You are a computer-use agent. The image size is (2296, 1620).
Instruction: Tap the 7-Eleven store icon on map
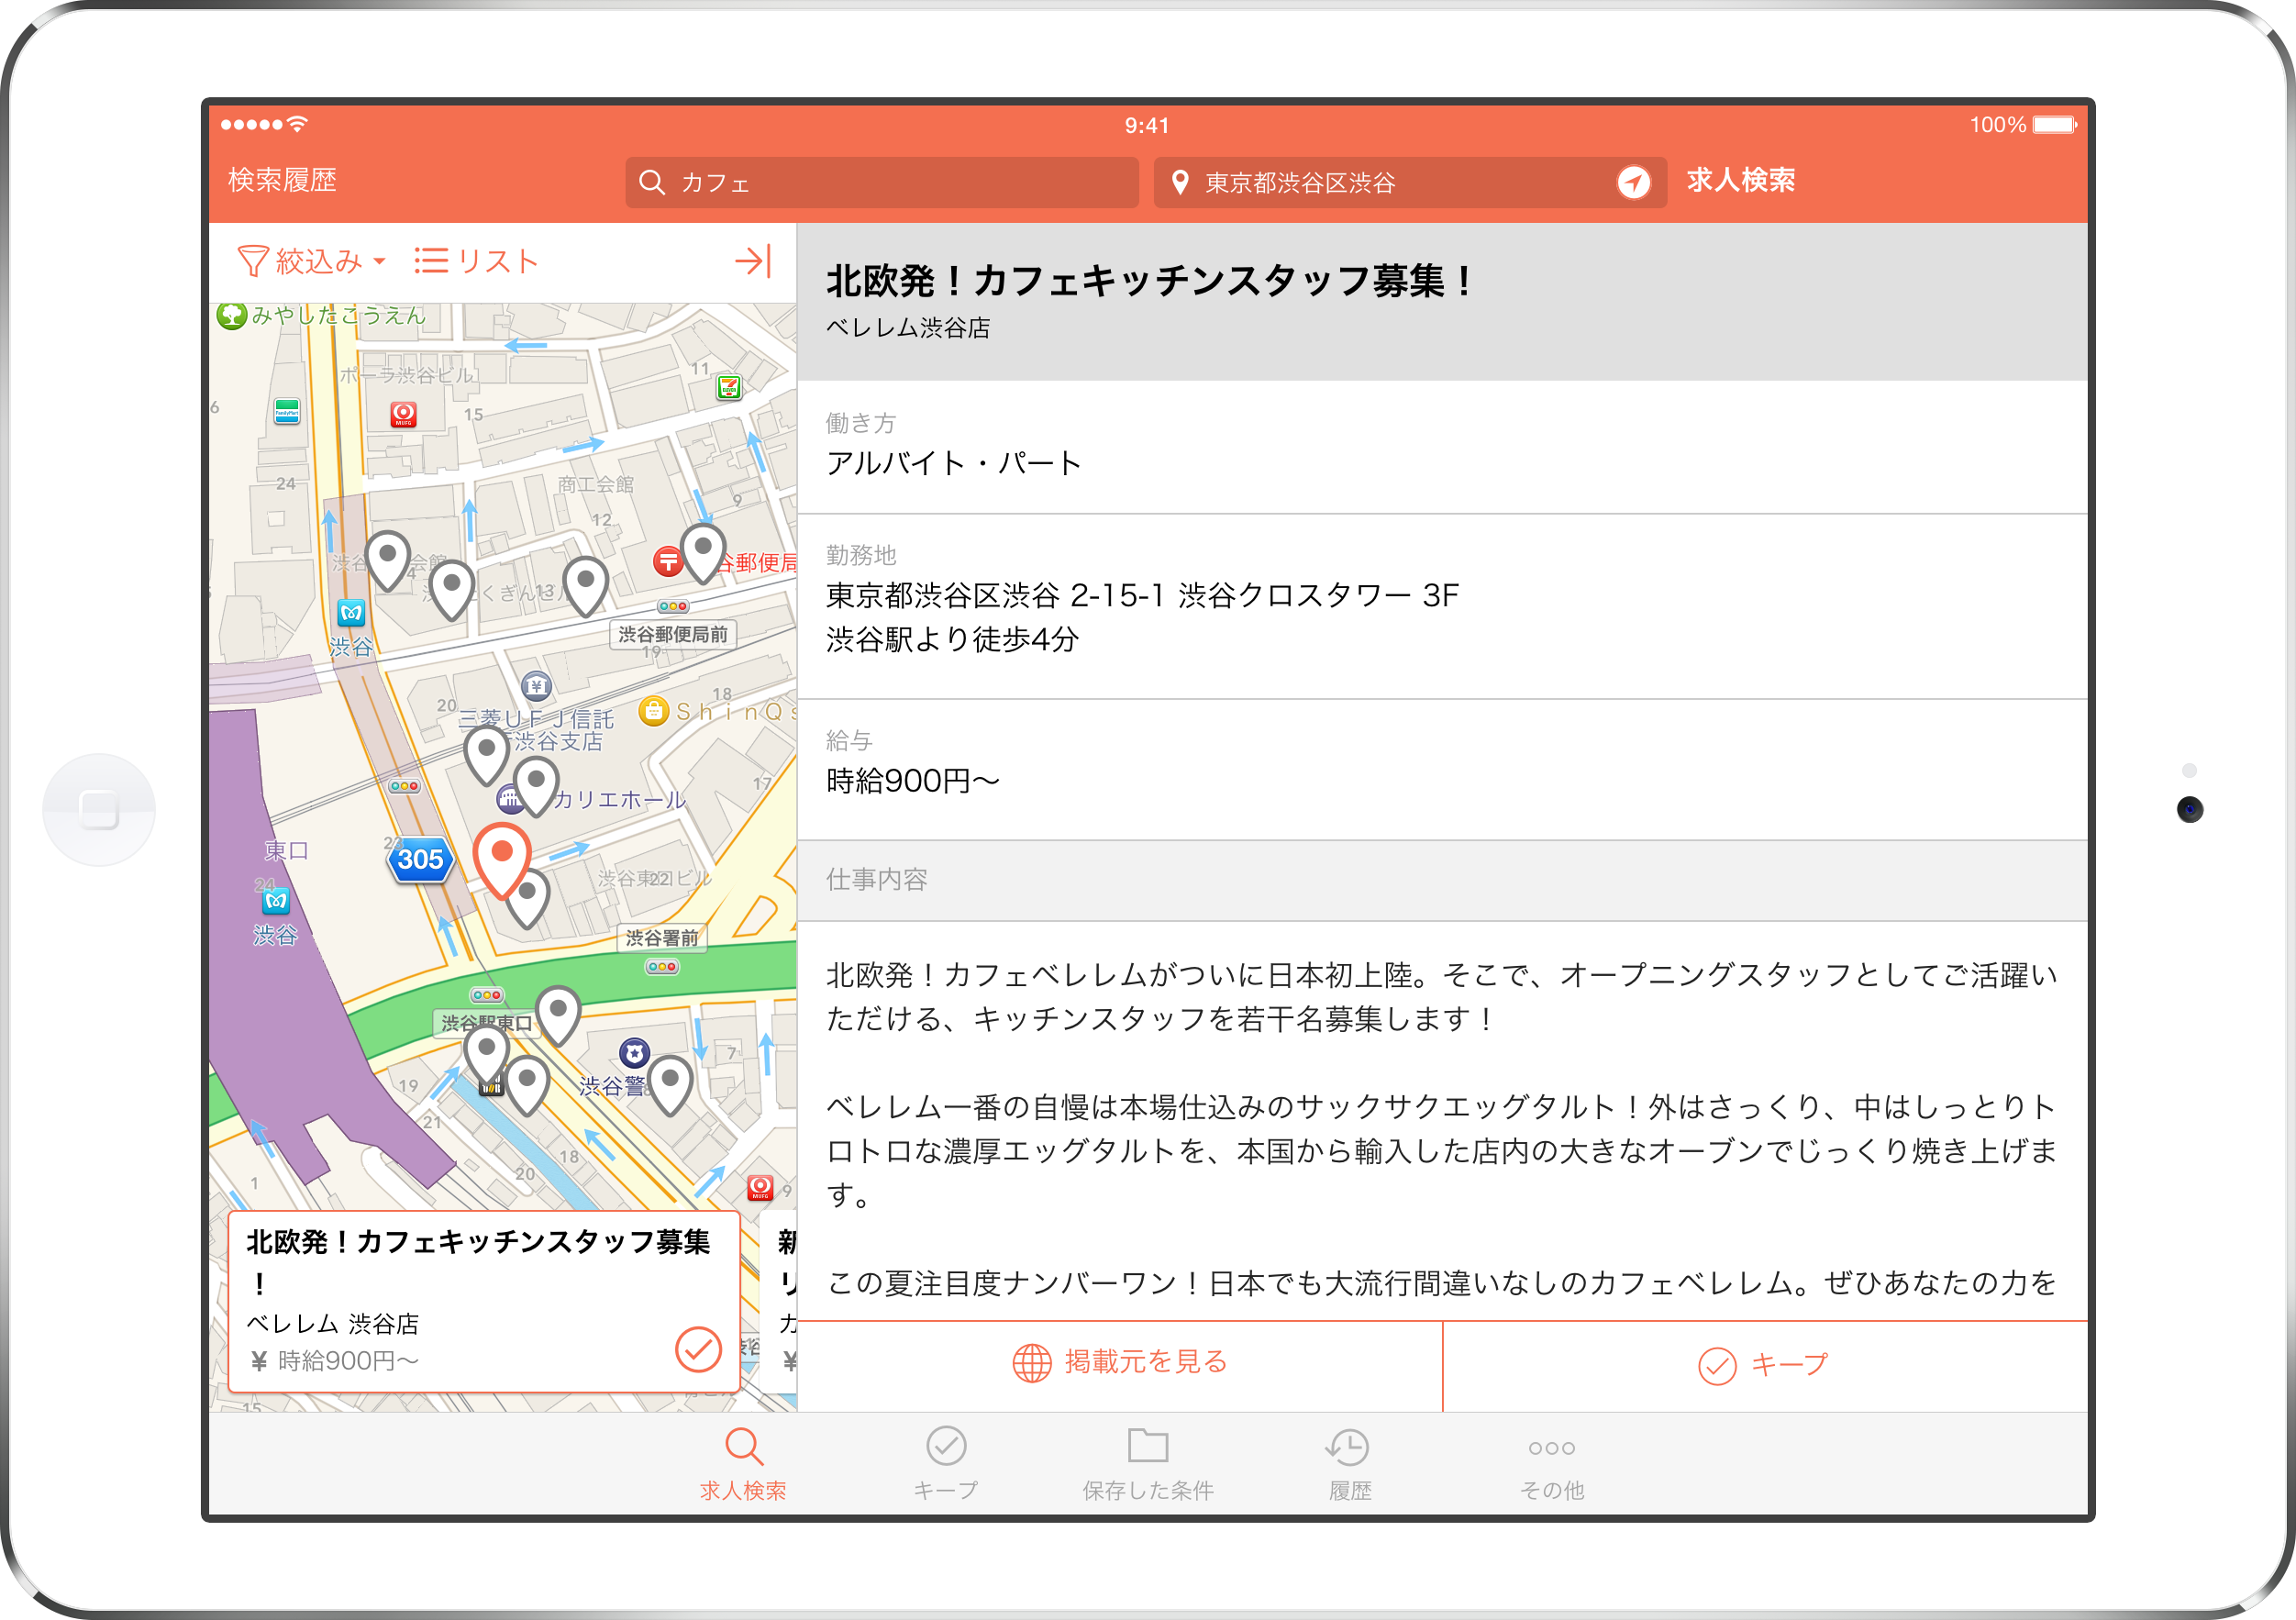pyautogui.click(x=729, y=386)
